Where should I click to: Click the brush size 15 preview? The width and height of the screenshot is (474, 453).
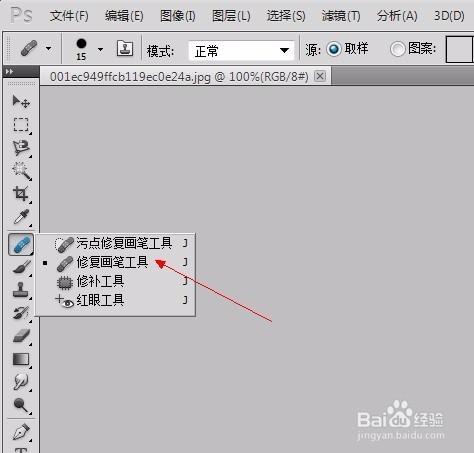click(x=81, y=49)
